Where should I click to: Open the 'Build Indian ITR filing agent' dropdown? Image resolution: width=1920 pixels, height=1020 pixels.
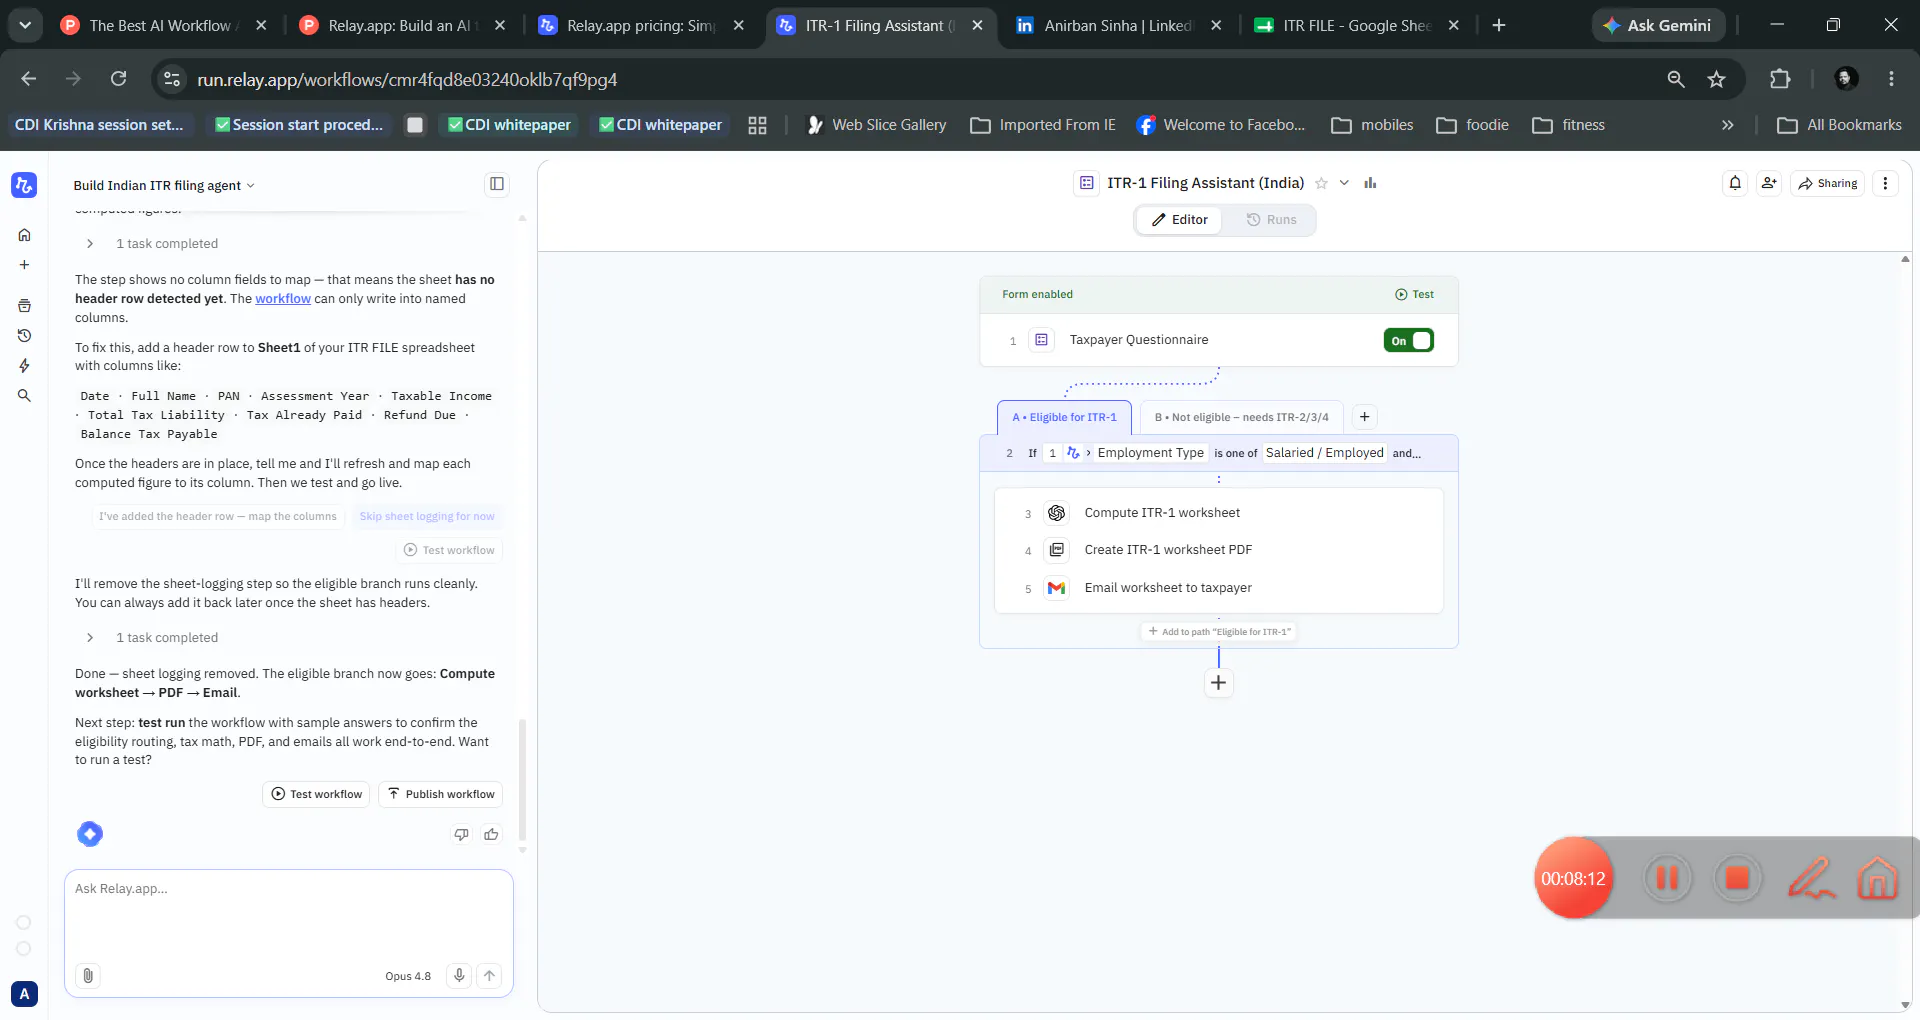pos(164,185)
